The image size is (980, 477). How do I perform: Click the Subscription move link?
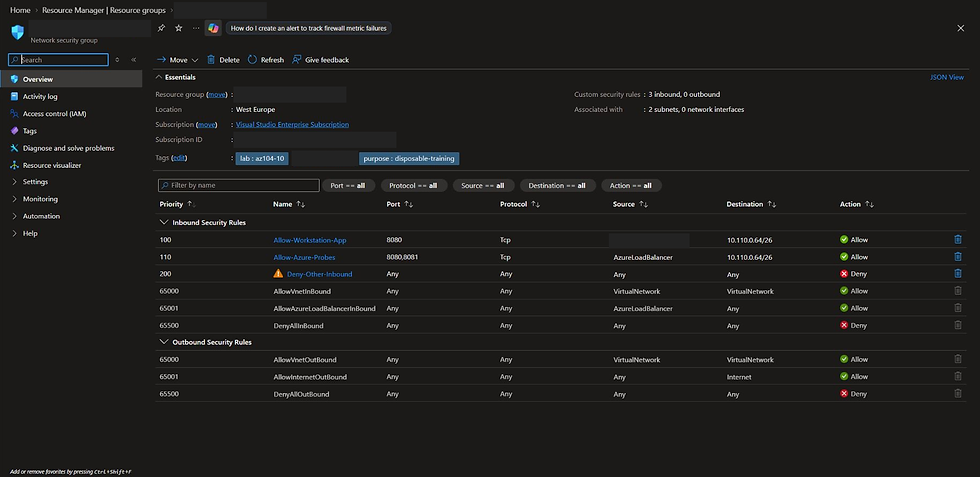(x=207, y=124)
